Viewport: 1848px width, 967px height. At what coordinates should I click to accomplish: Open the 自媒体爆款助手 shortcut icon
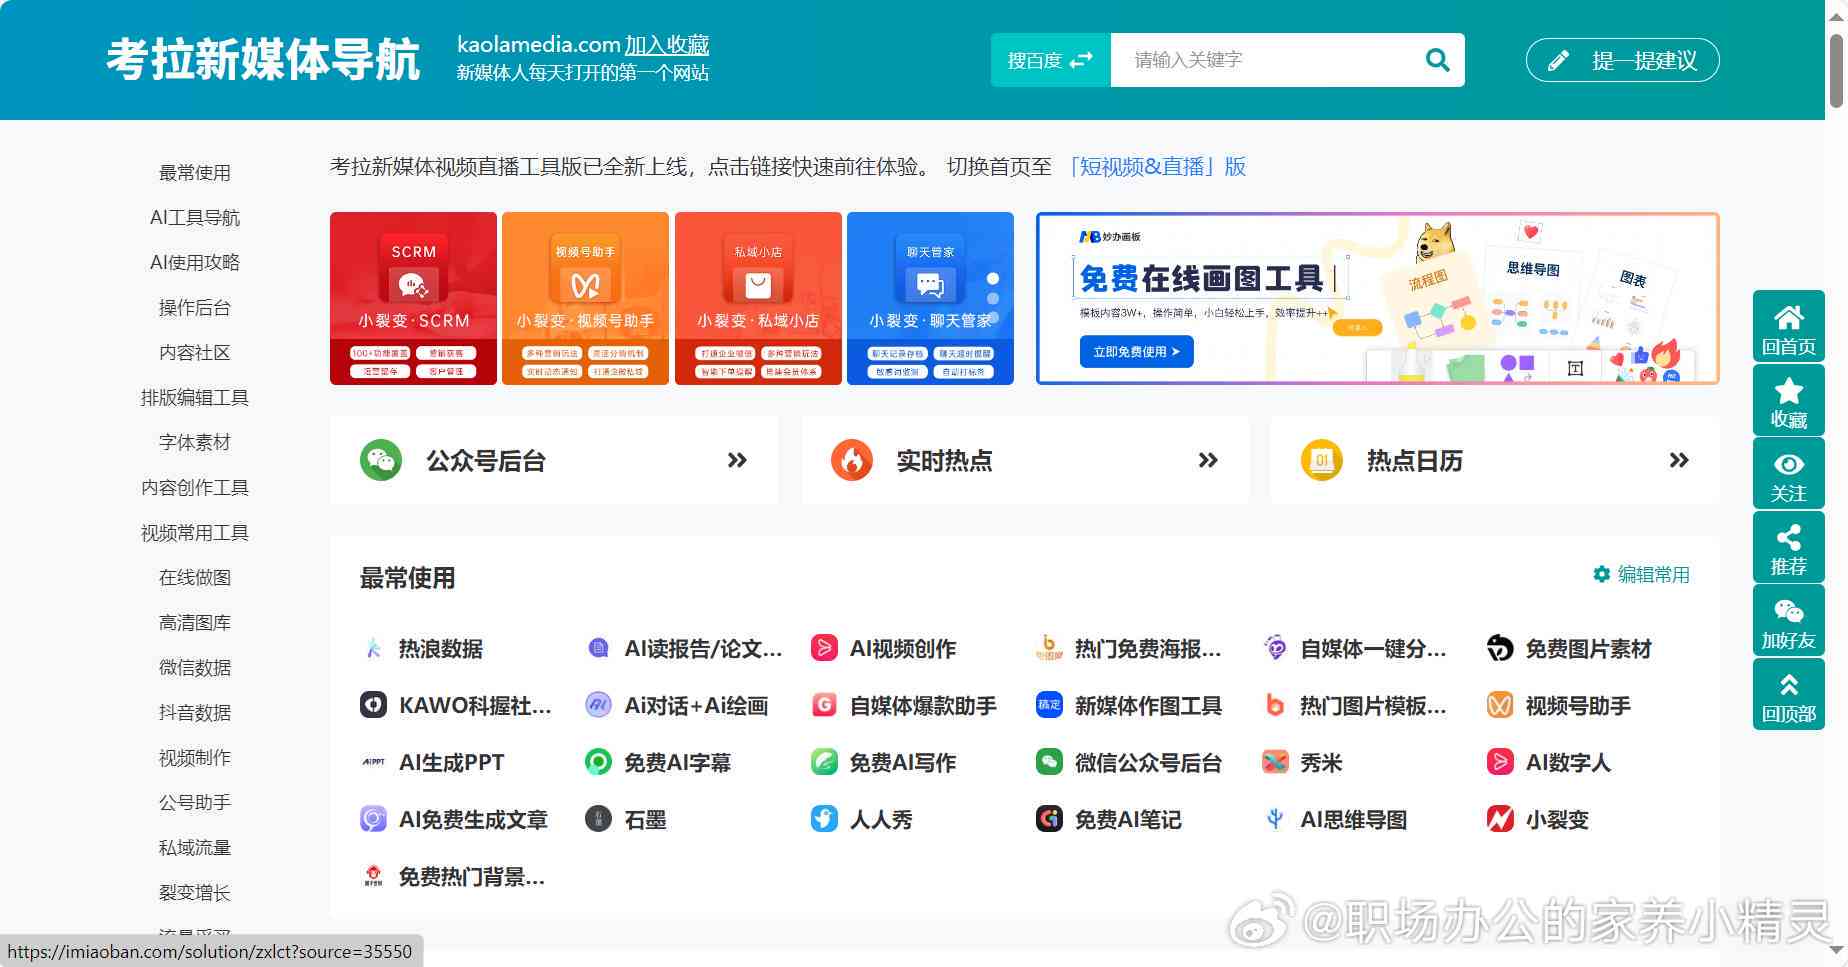tap(824, 705)
